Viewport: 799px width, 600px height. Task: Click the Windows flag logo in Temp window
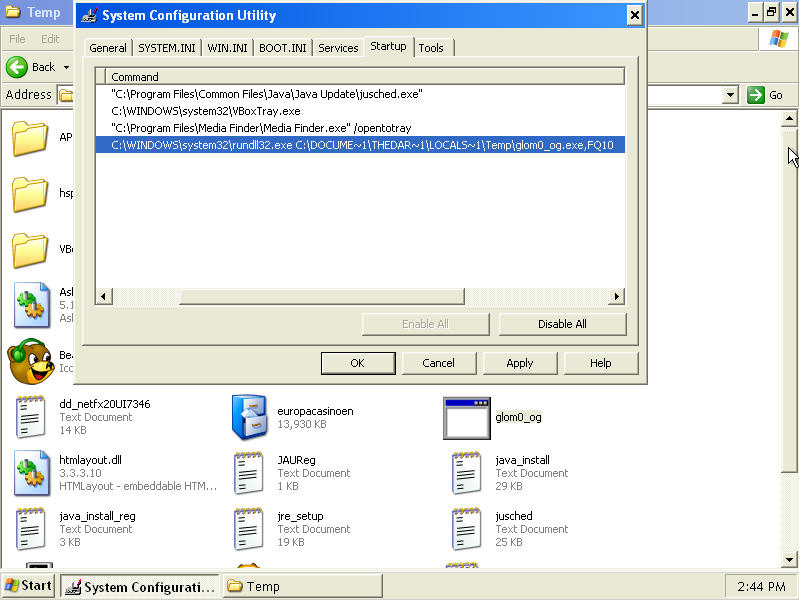pyautogui.click(x=779, y=38)
